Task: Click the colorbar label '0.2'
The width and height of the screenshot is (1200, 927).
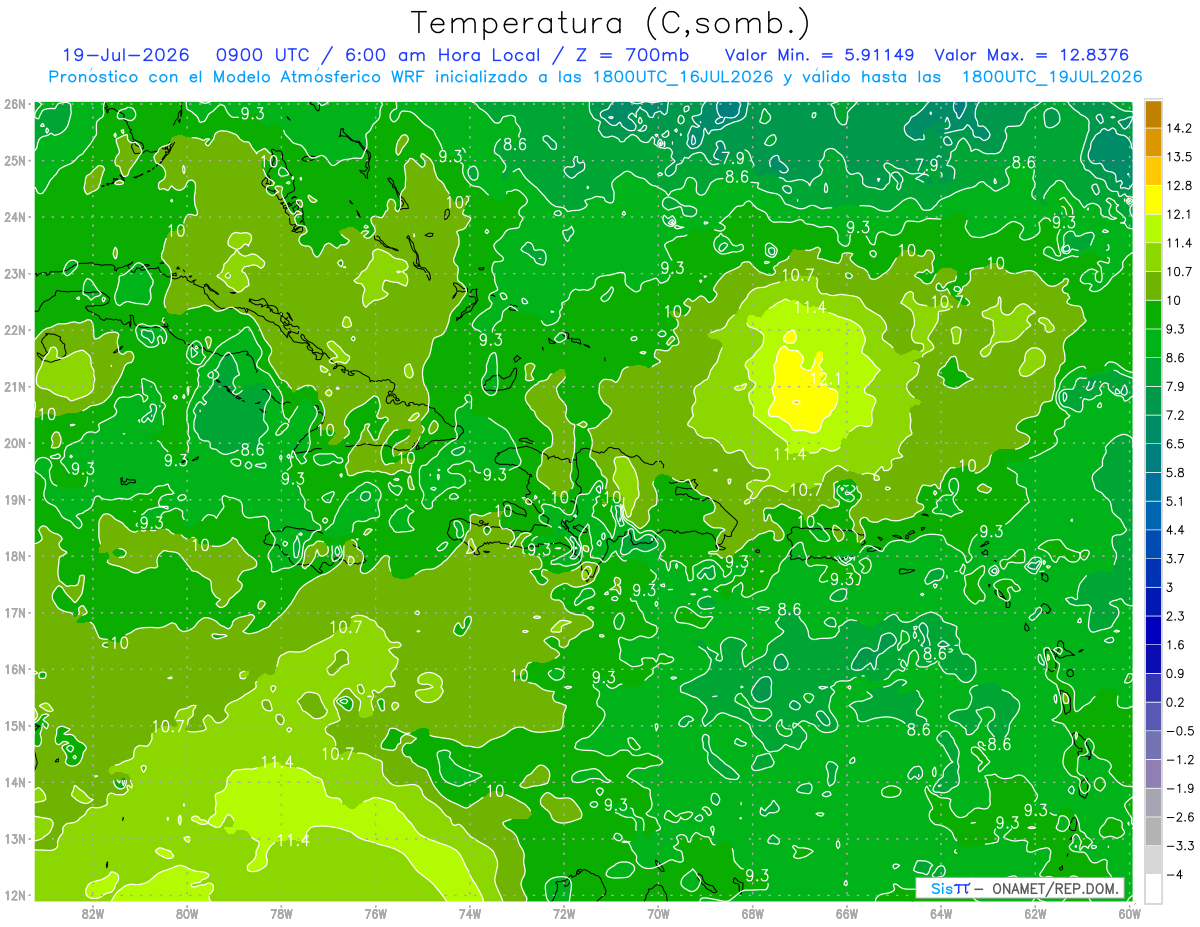Action: coord(1175,701)
